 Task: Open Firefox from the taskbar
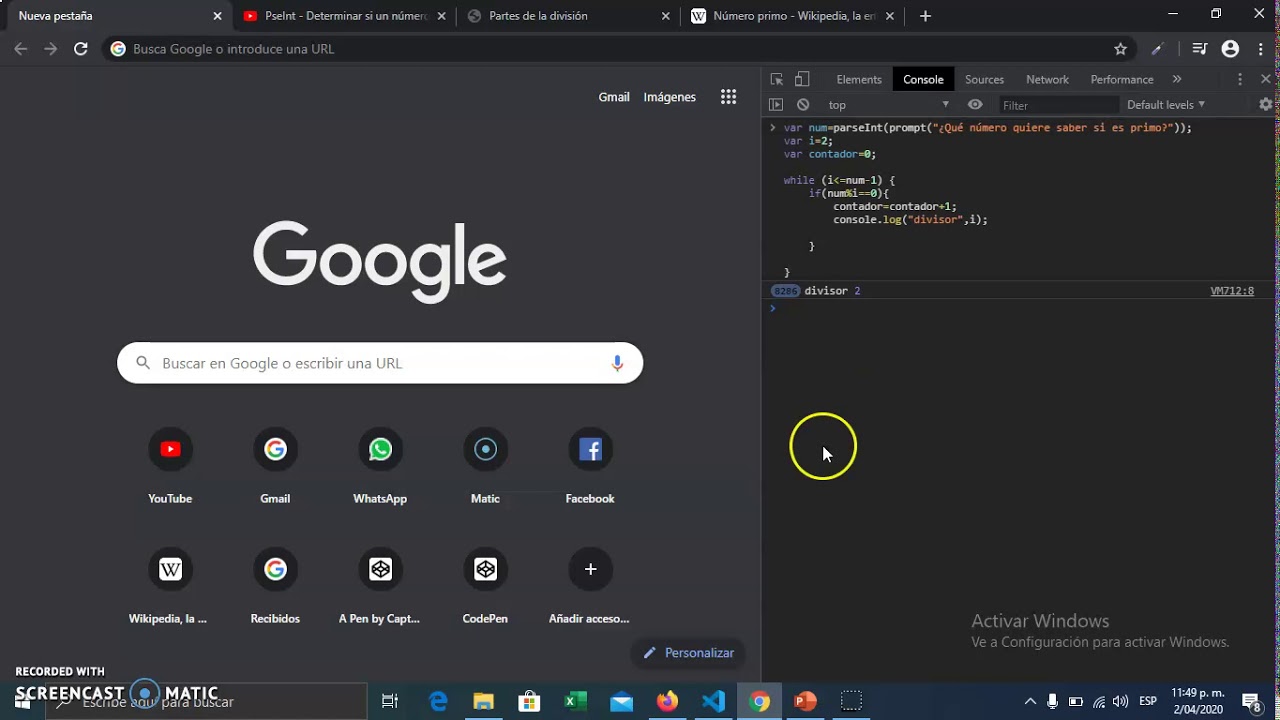tap(667, 701)
